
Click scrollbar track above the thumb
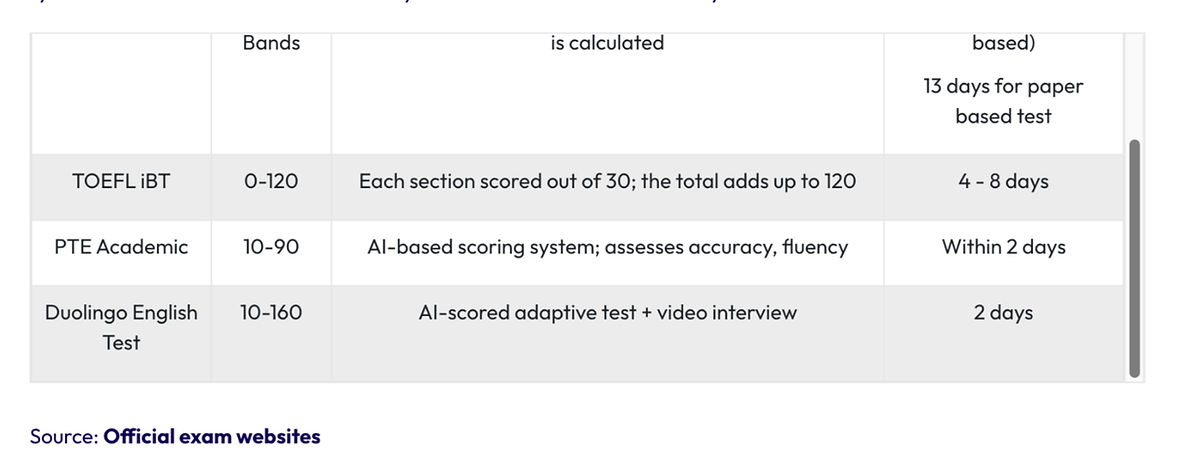(1134, 86)
